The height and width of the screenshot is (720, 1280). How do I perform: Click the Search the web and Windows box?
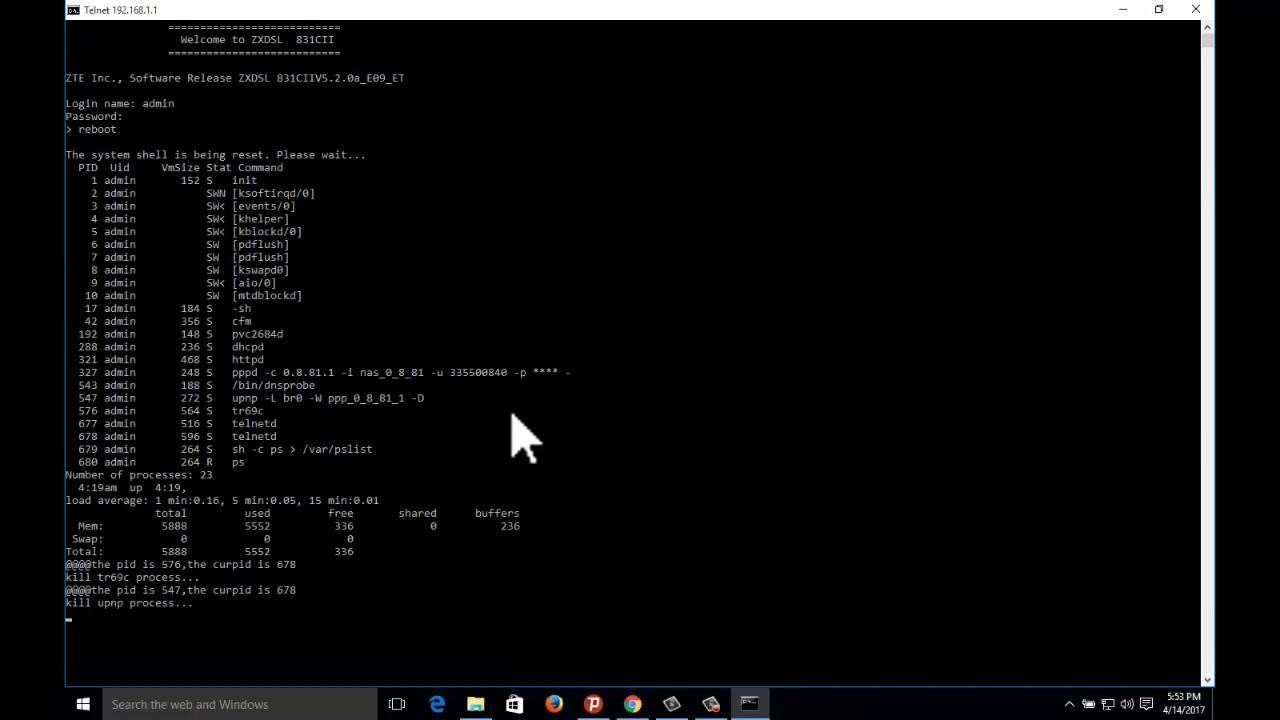tap(238, 704)
